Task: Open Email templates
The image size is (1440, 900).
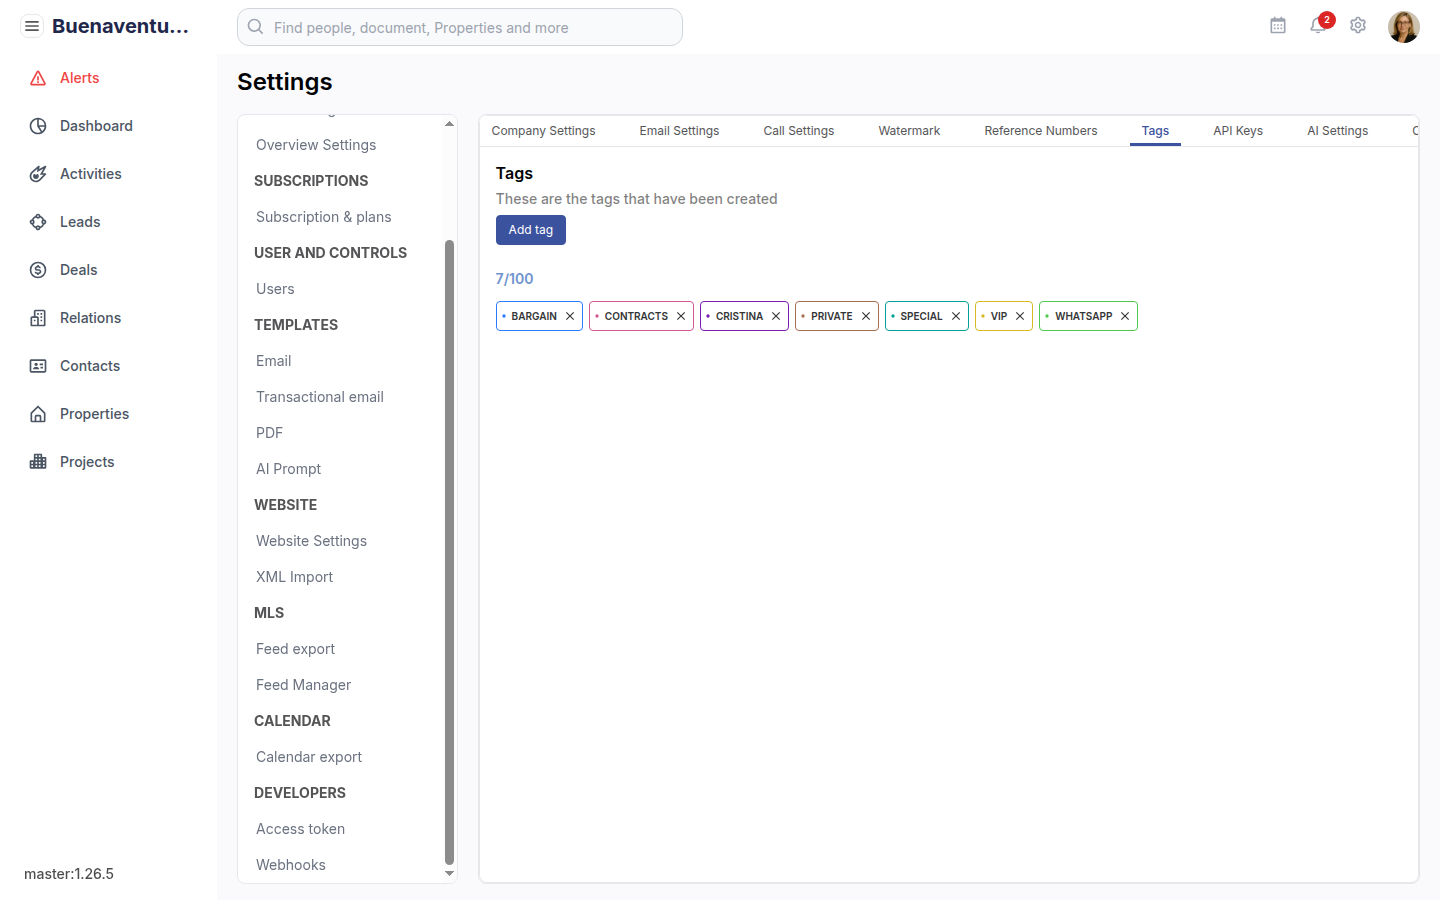Action: [x=274, y=361]
